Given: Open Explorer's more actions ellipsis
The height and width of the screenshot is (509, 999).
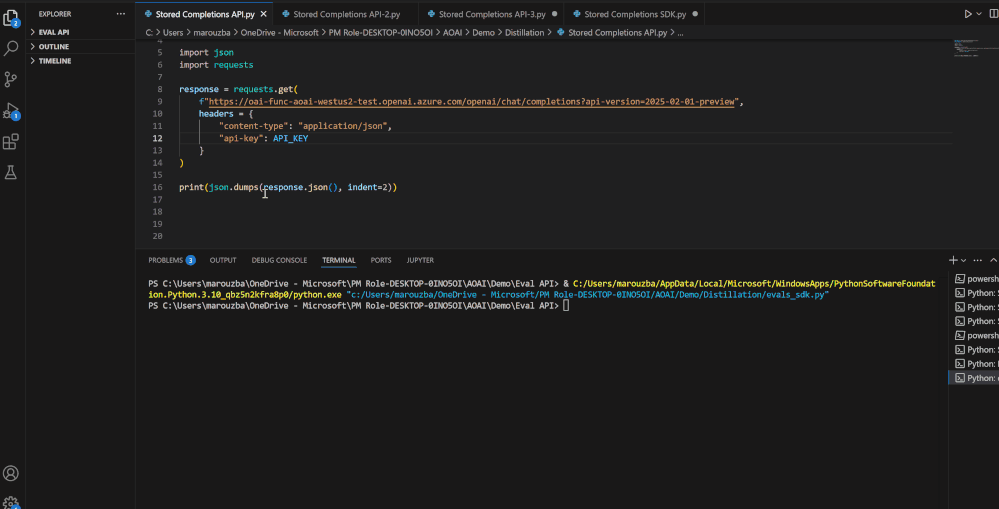Looking at the screenshot, I should tap(121, 14).
